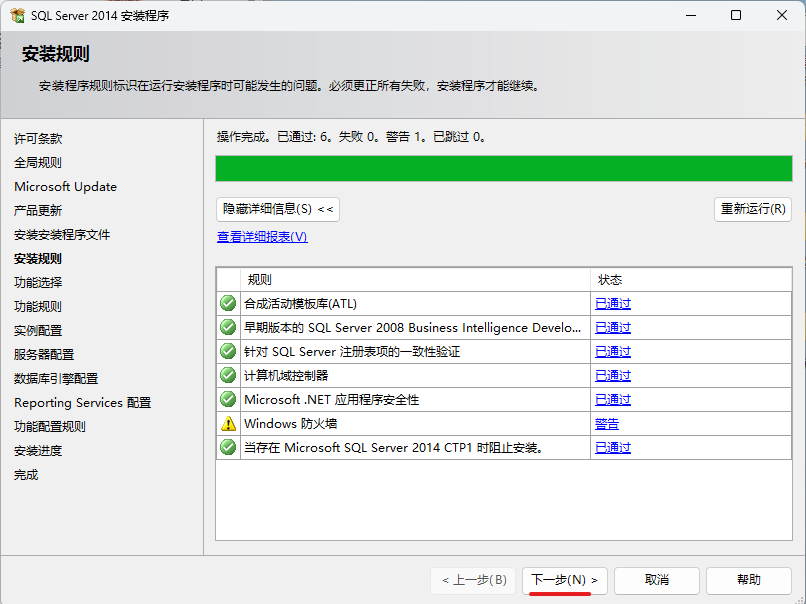The height and width of the screenshot is (604, 806).
Task: Select rule row Windows 防火墙
Action: click(504, 424)
